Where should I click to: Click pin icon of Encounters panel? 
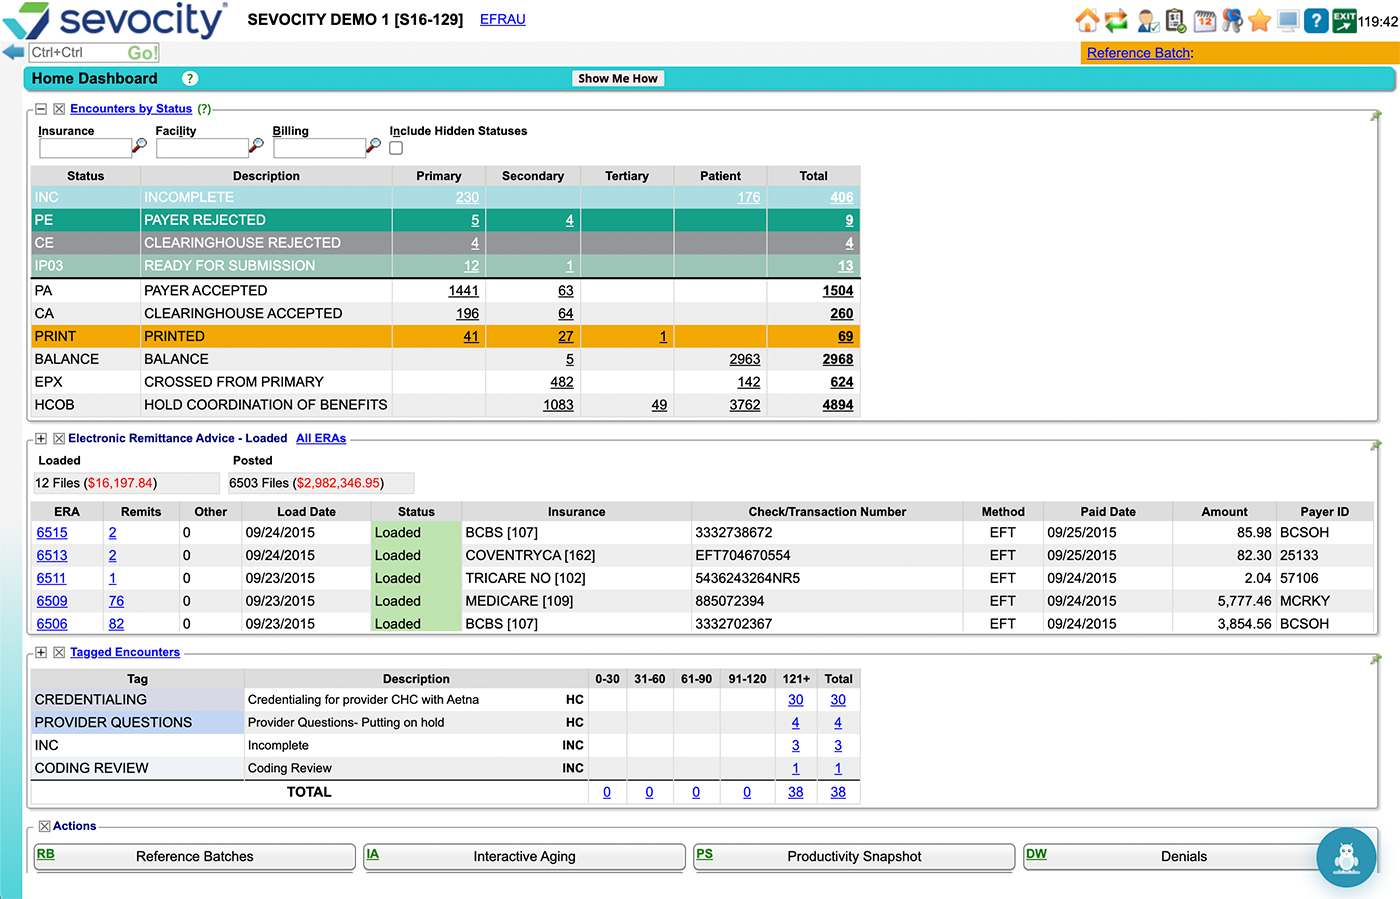(x=1375, y=116)
